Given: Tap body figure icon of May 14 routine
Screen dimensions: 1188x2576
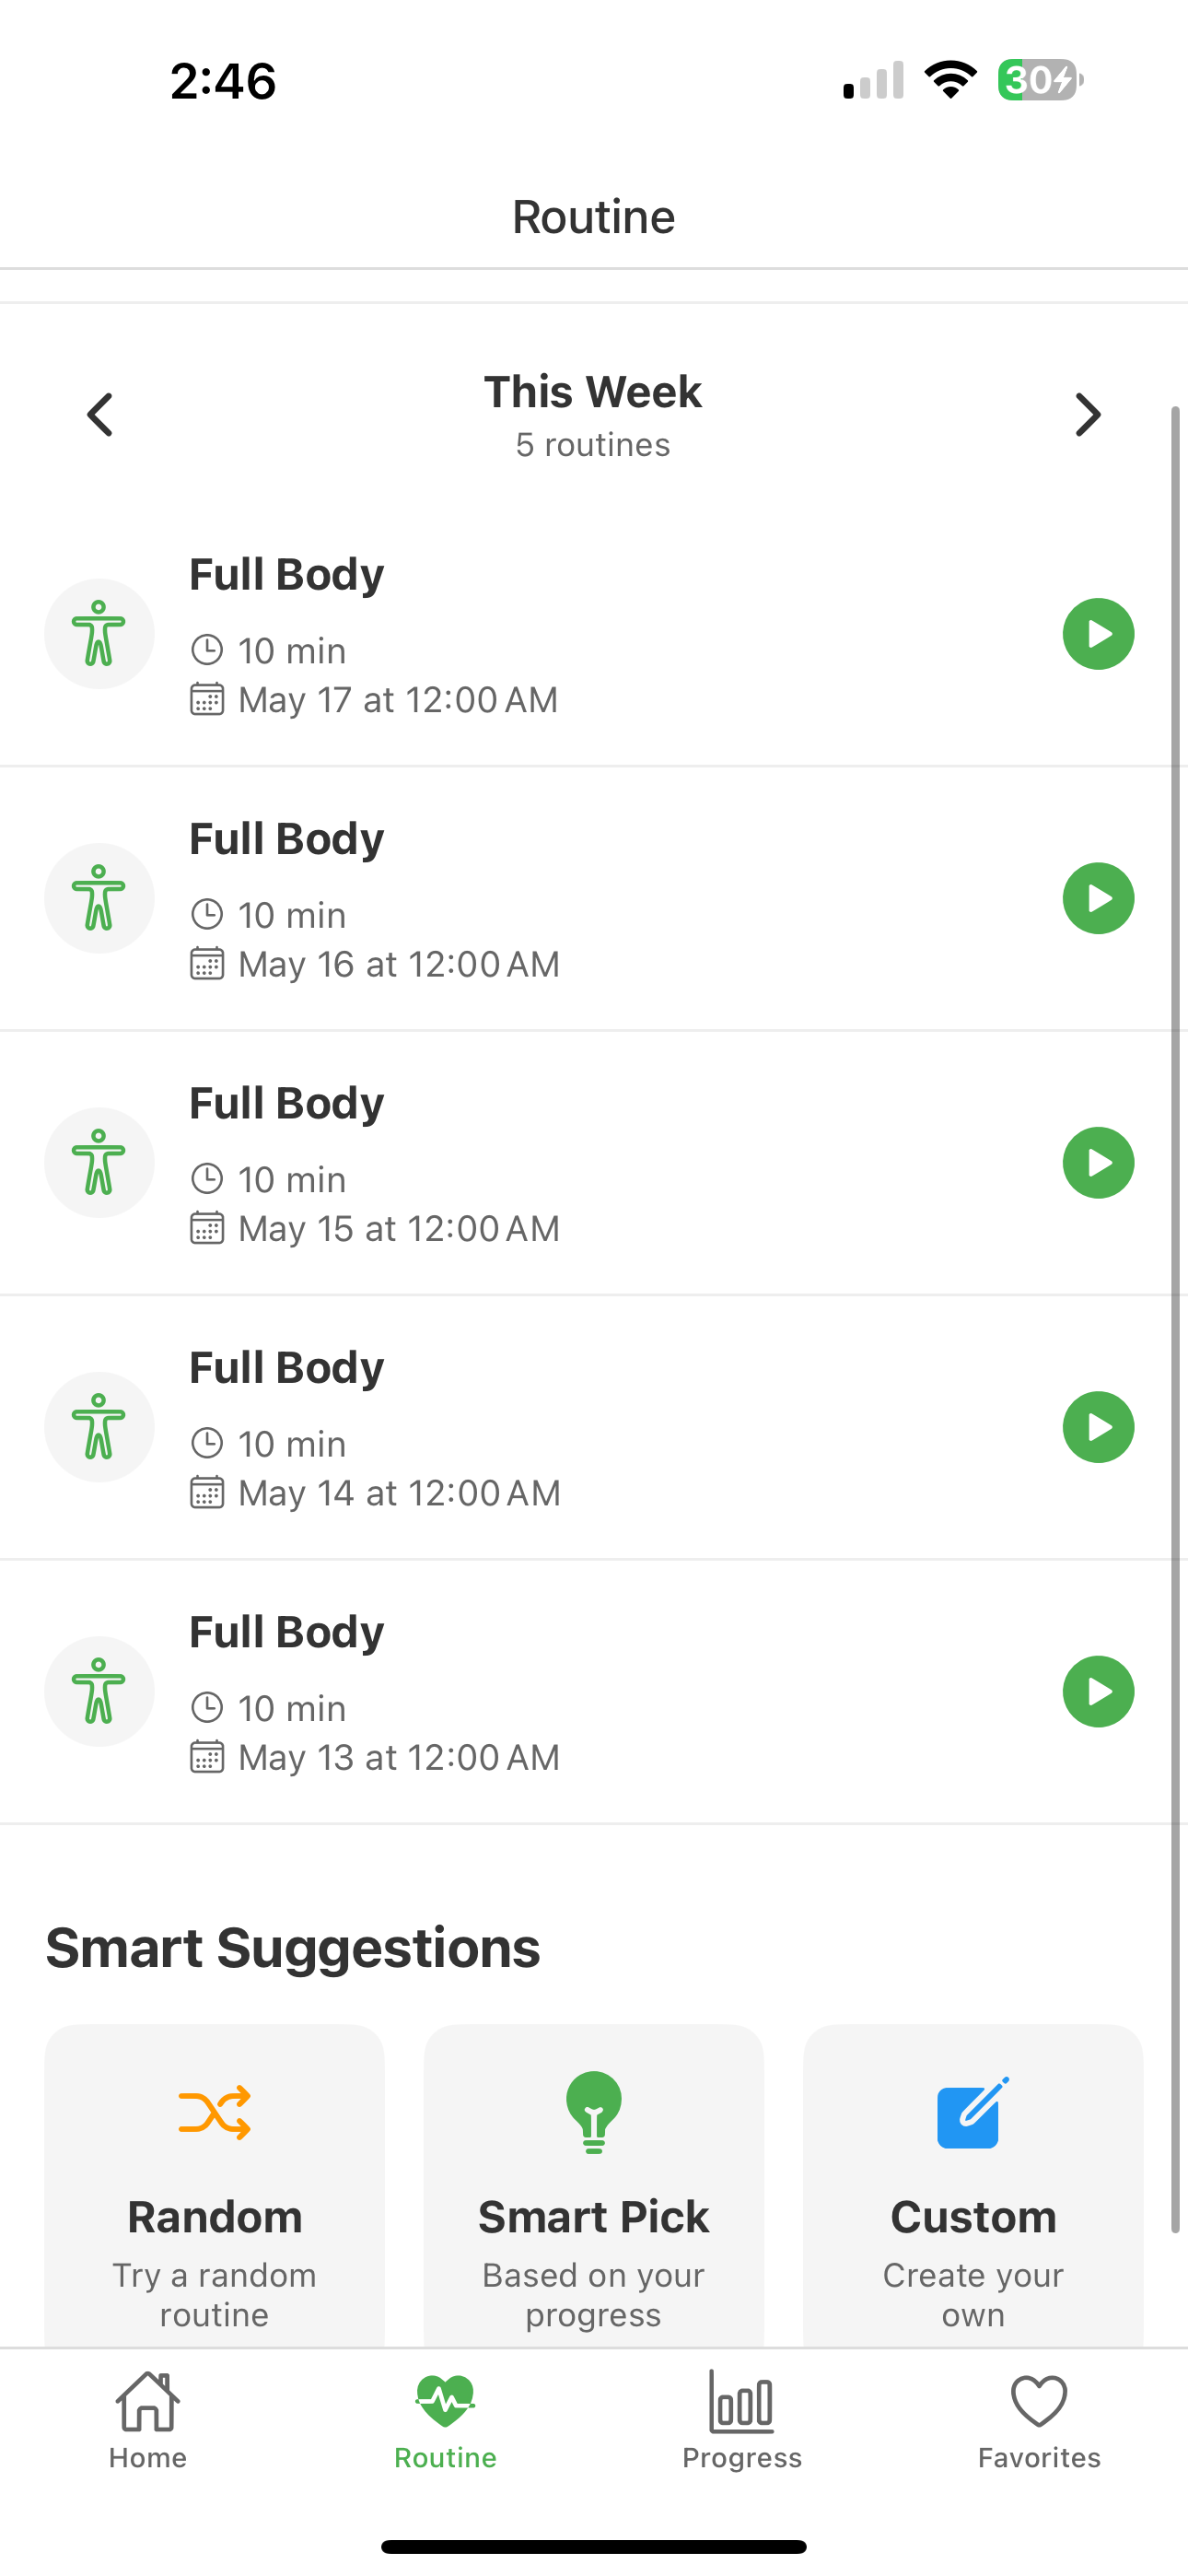Looking at the screenshot, I should pos(99,1427).
